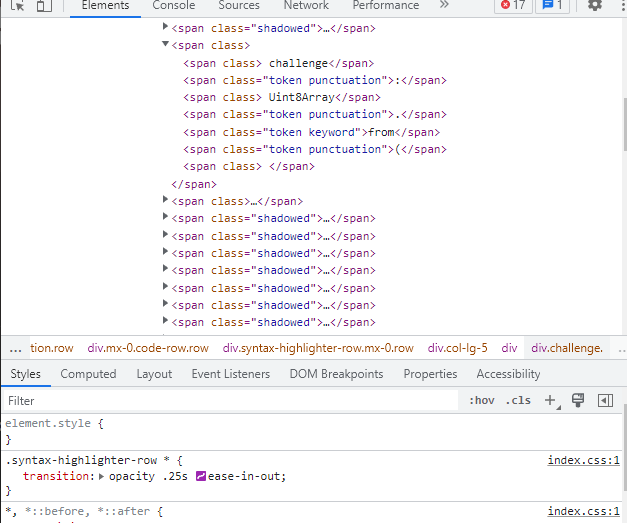Switch to the Console tab
Viewport: 627px width, 523px height.
pyautogui.click(x=174, y=6)
